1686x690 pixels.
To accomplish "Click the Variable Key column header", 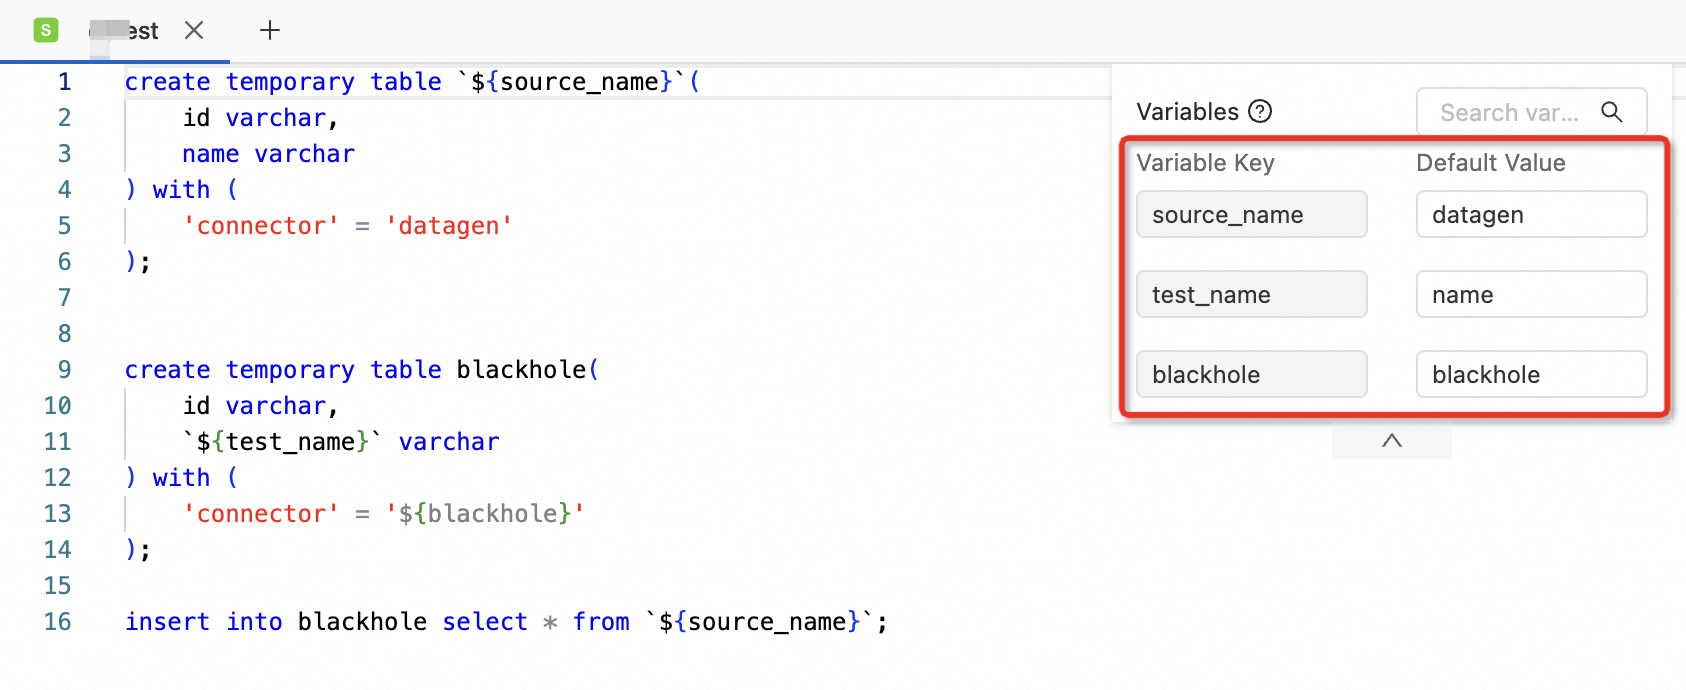I will pyautogui.click(x=1205, y=163).
